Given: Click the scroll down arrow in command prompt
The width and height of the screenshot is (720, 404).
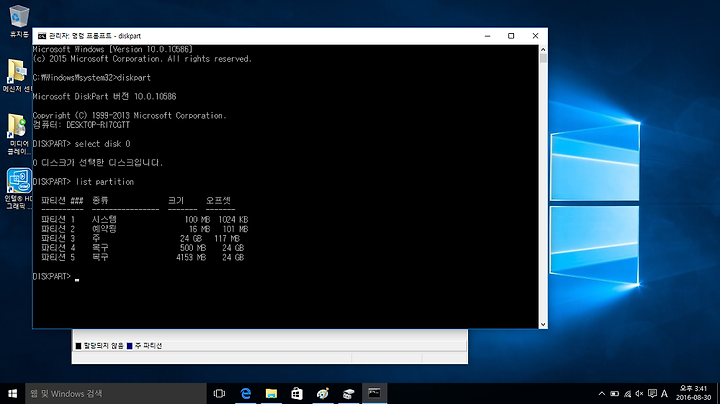Looking at the screenshot, I should tap(543, 325).
